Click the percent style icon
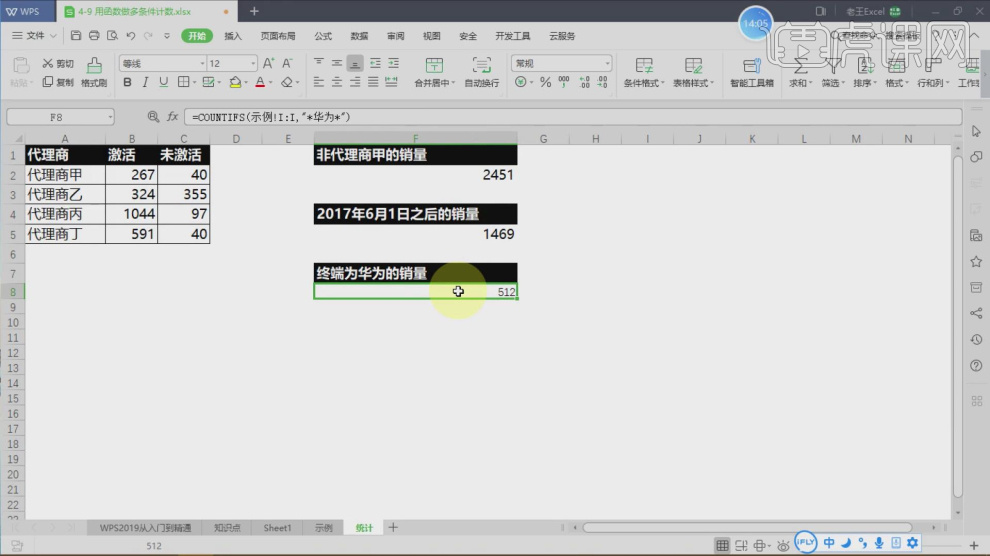 (x=545, y=83)
